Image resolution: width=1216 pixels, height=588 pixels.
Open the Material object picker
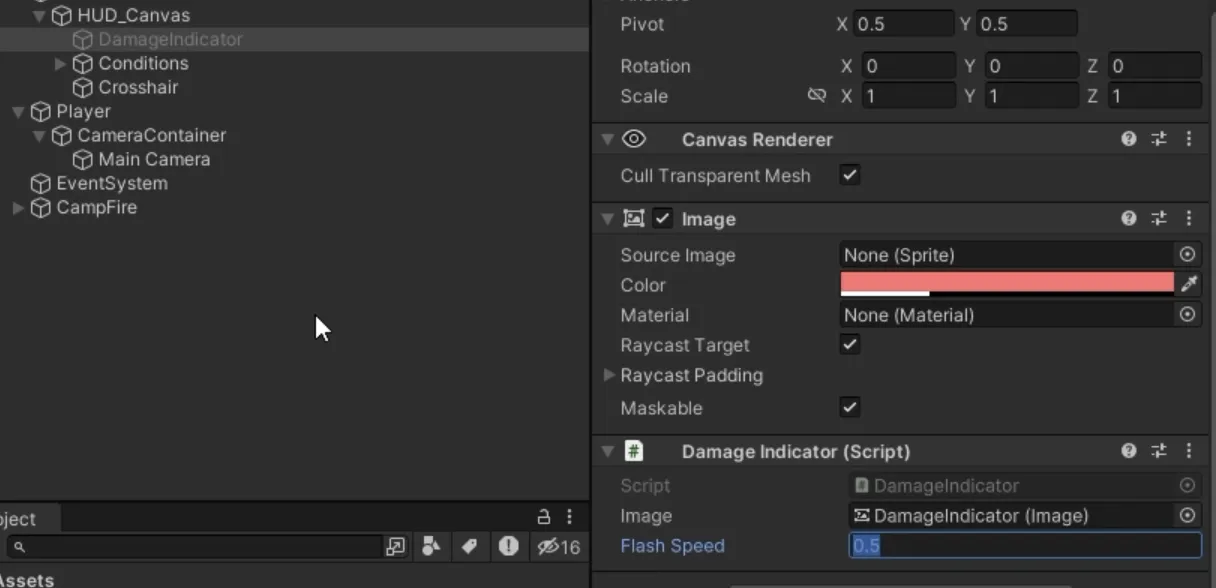point(1187,315)
